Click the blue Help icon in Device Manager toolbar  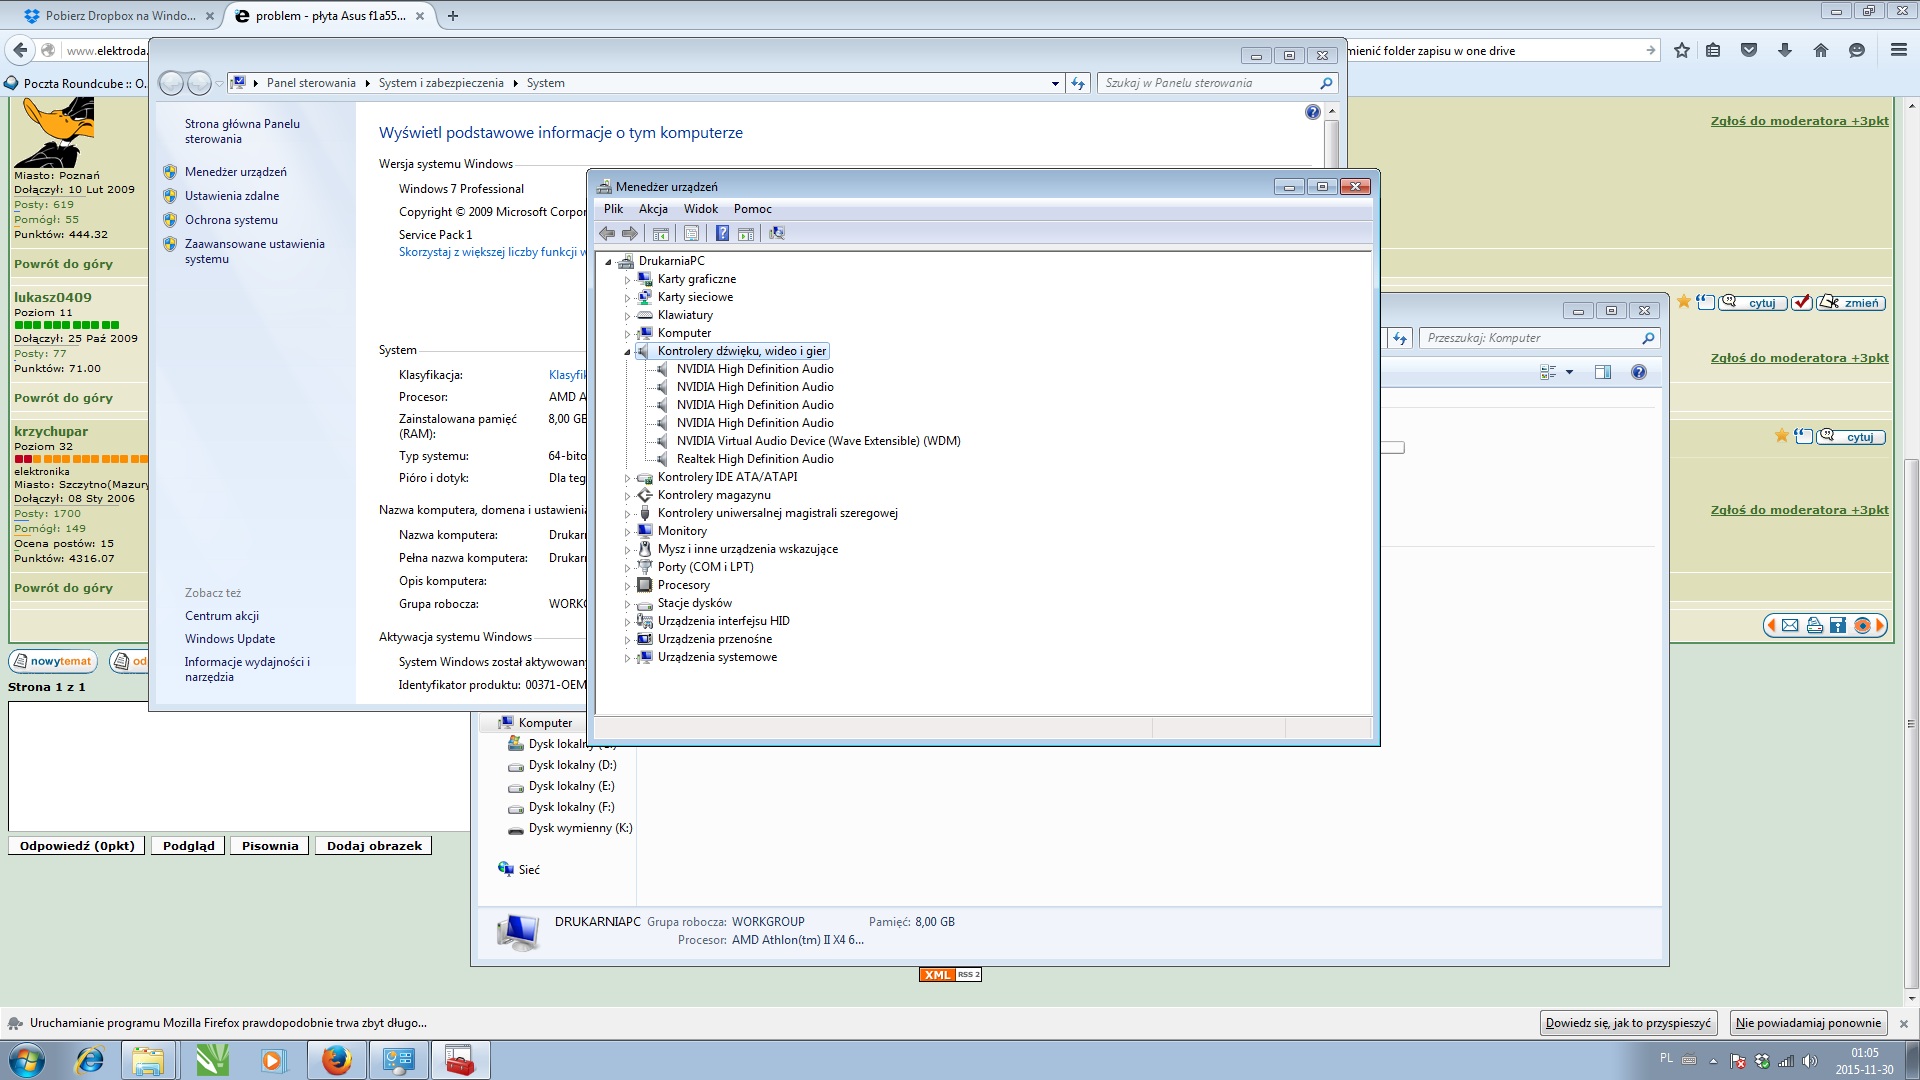722,234
